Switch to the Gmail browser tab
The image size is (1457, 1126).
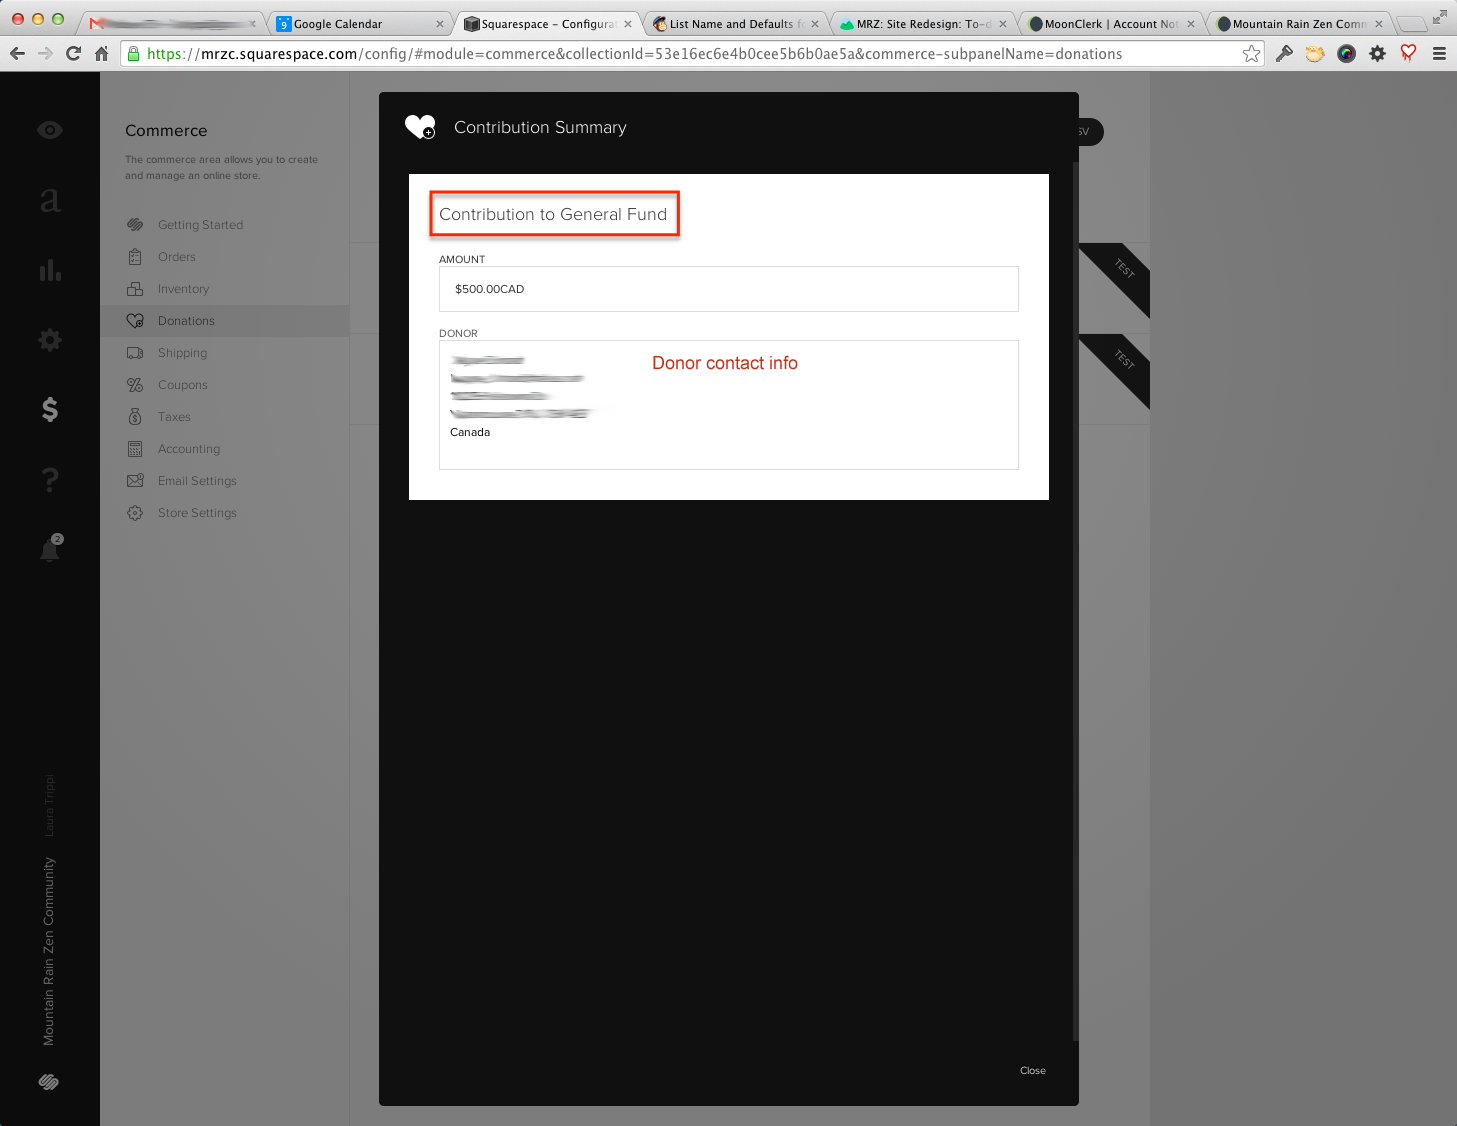click(171, 24)
